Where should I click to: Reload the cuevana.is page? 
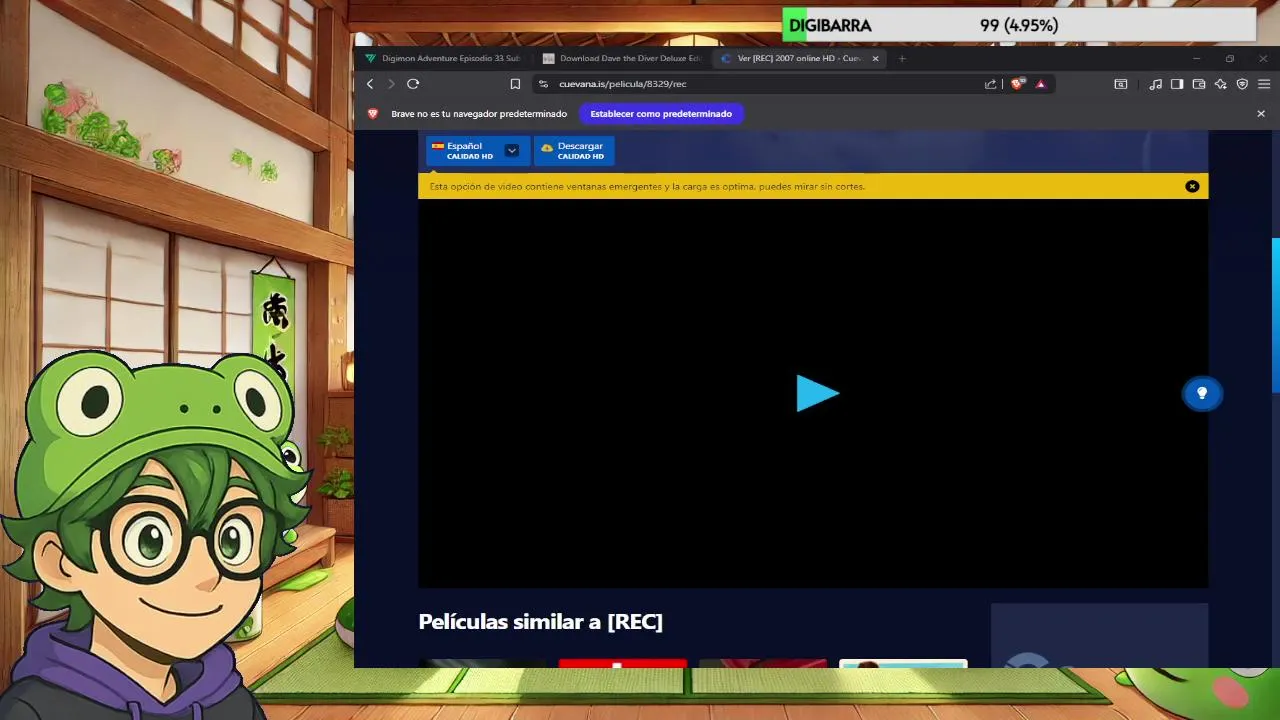[x=413, y=84]
